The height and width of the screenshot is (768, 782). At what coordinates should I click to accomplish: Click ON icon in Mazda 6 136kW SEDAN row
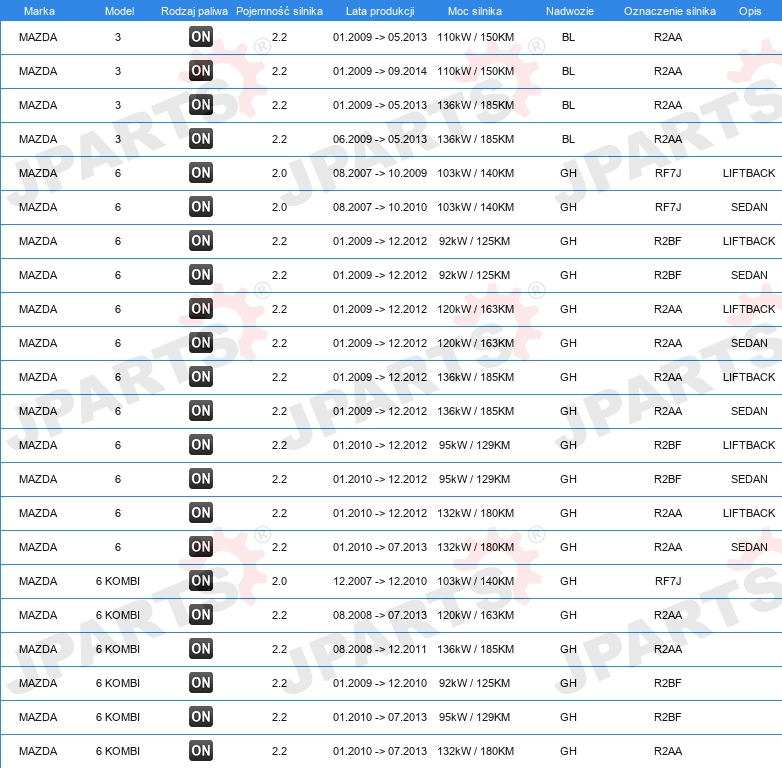point(201,411)
